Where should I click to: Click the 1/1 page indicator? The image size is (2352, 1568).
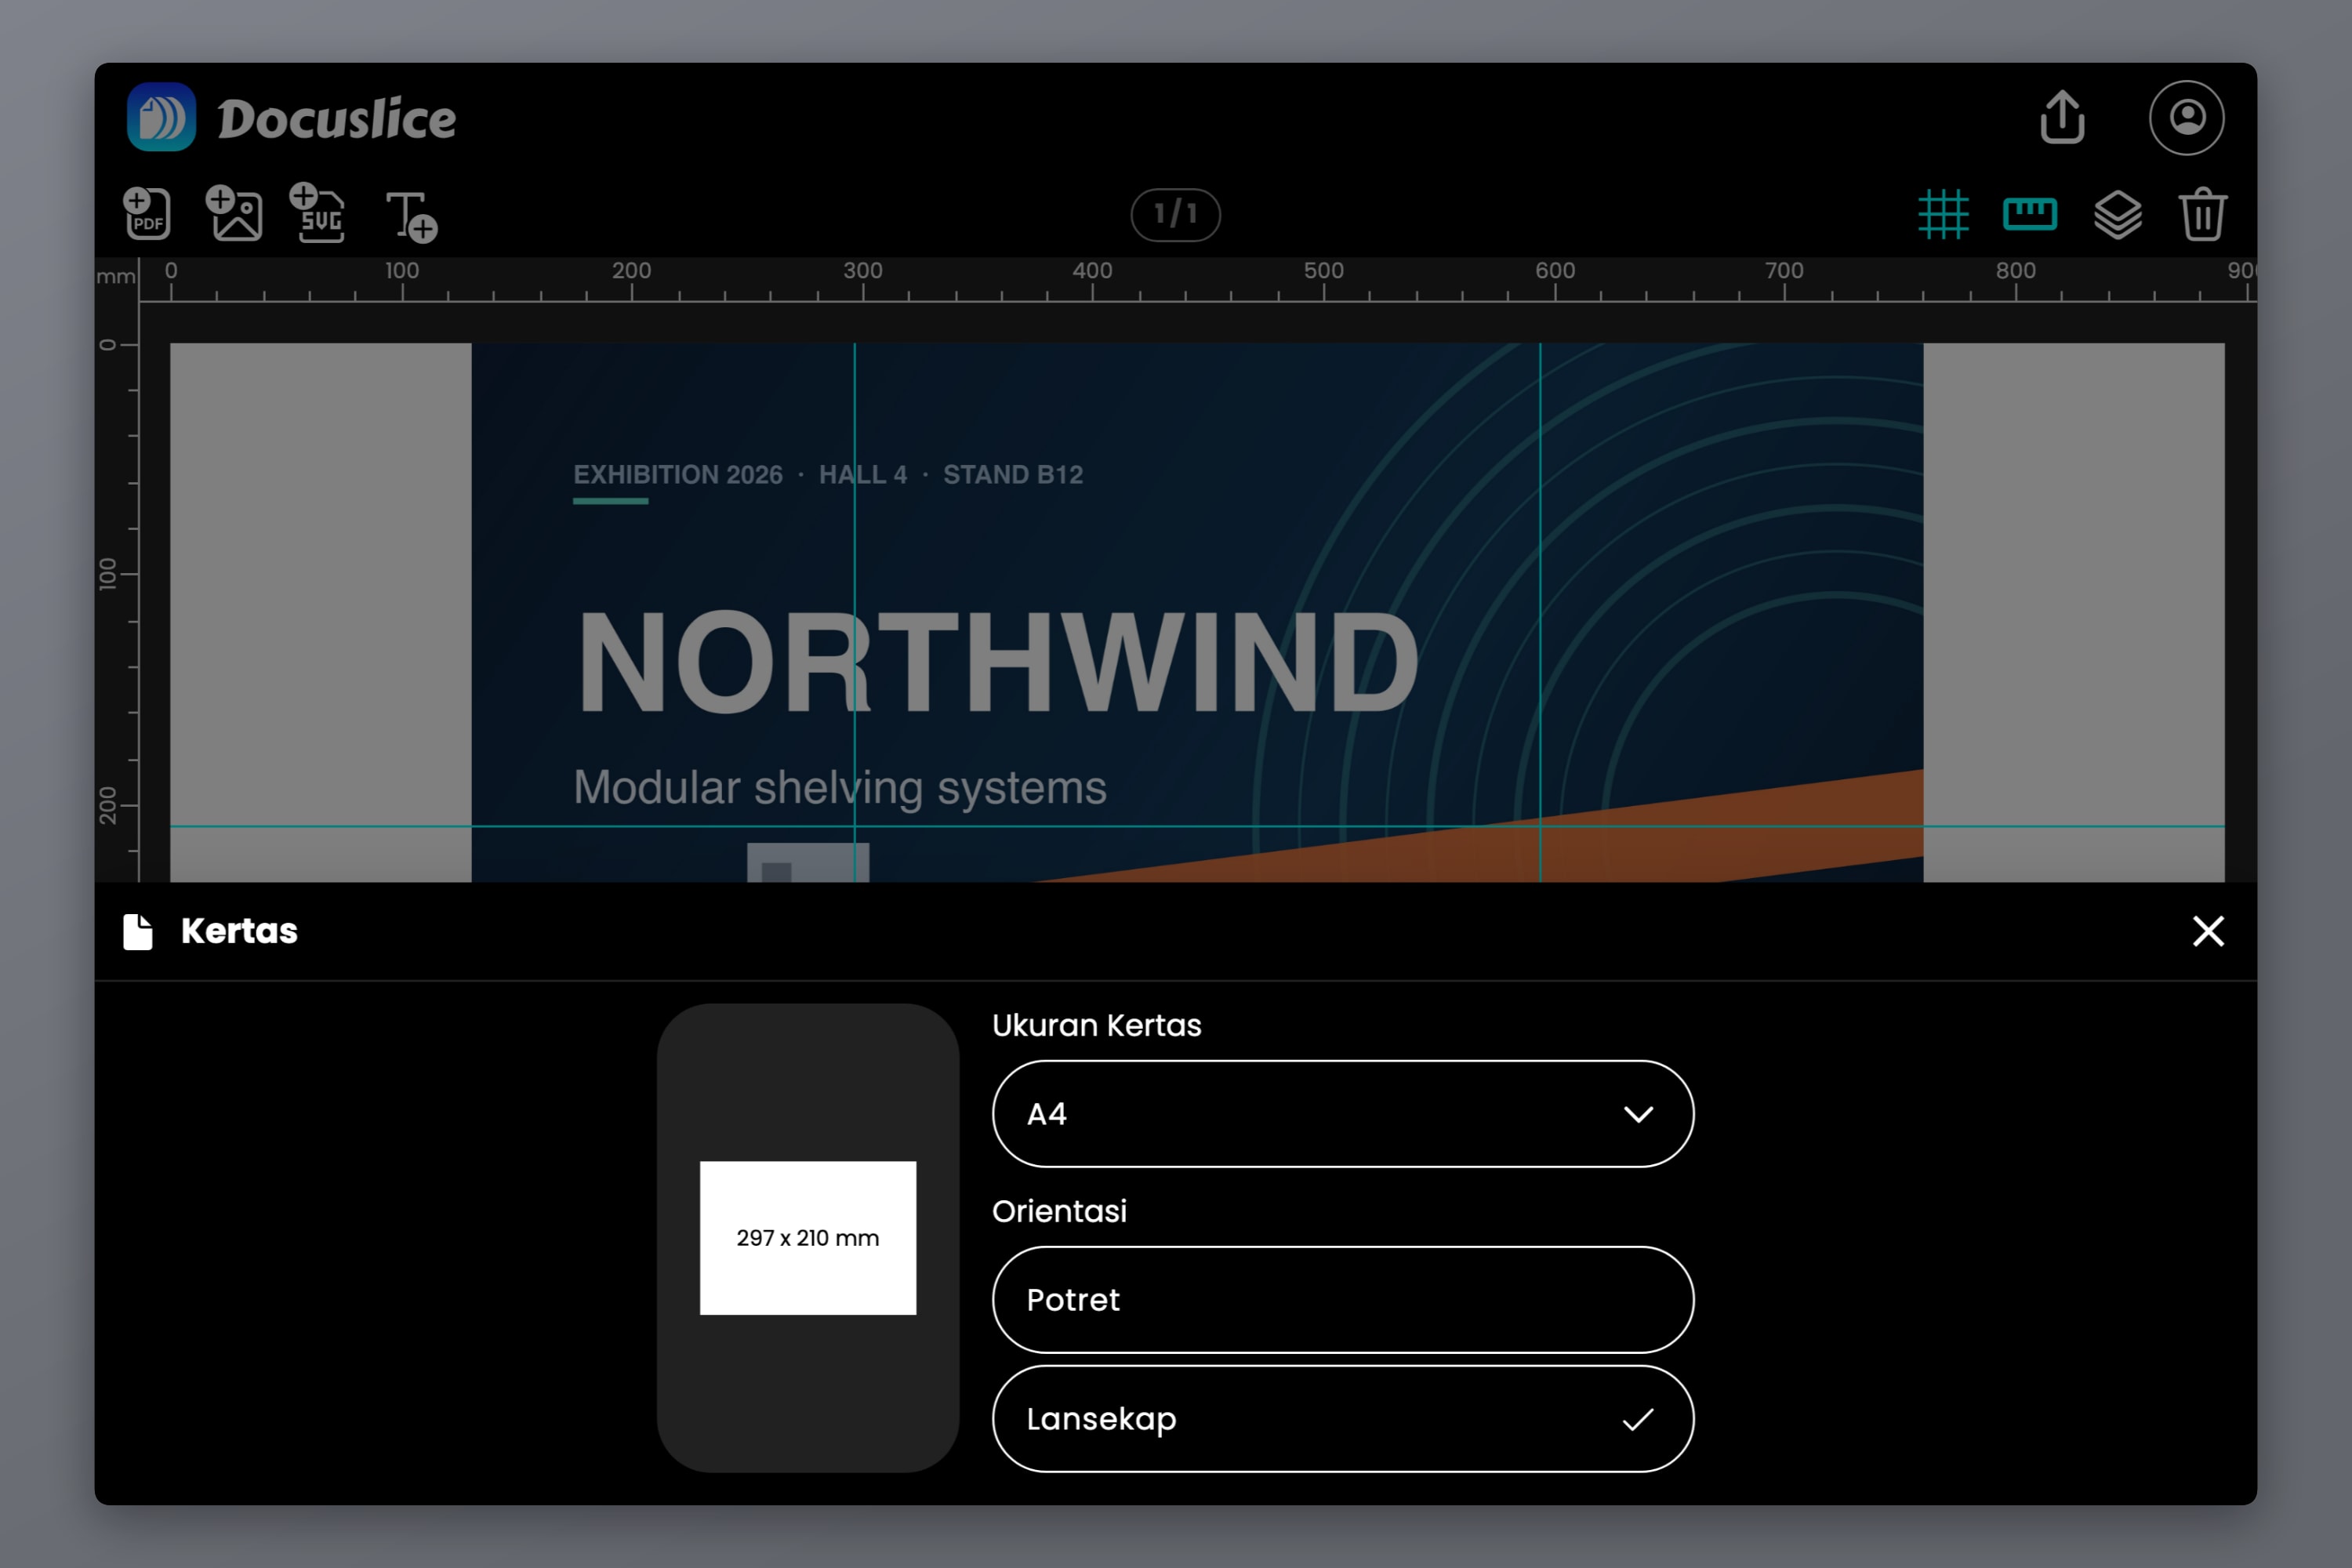pos(1175,214)
